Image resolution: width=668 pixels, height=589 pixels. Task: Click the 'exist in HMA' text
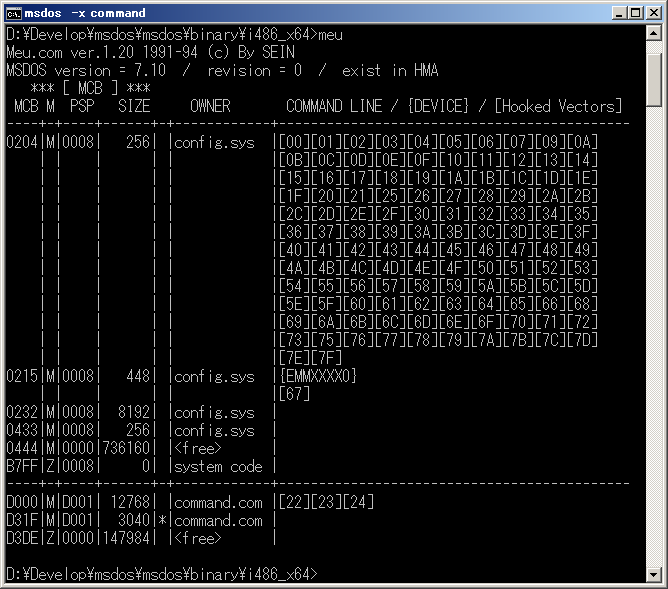pos(390,70)
